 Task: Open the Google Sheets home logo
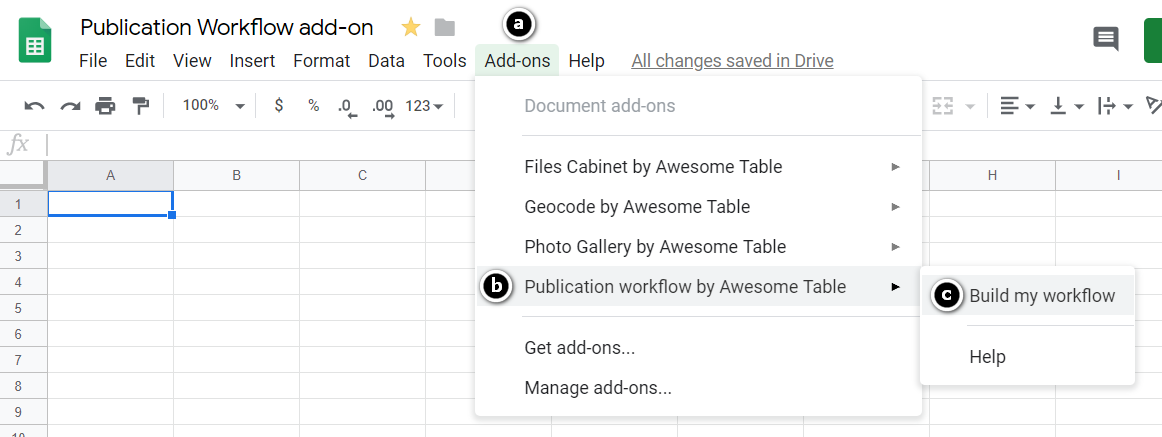pos(35,44)
